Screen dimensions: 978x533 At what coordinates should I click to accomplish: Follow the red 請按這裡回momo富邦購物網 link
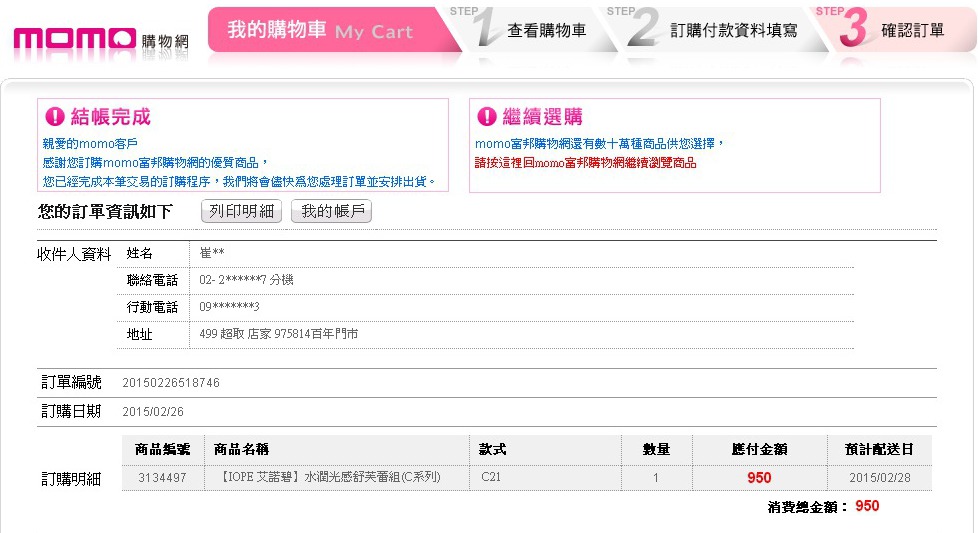tap(585, 163)
